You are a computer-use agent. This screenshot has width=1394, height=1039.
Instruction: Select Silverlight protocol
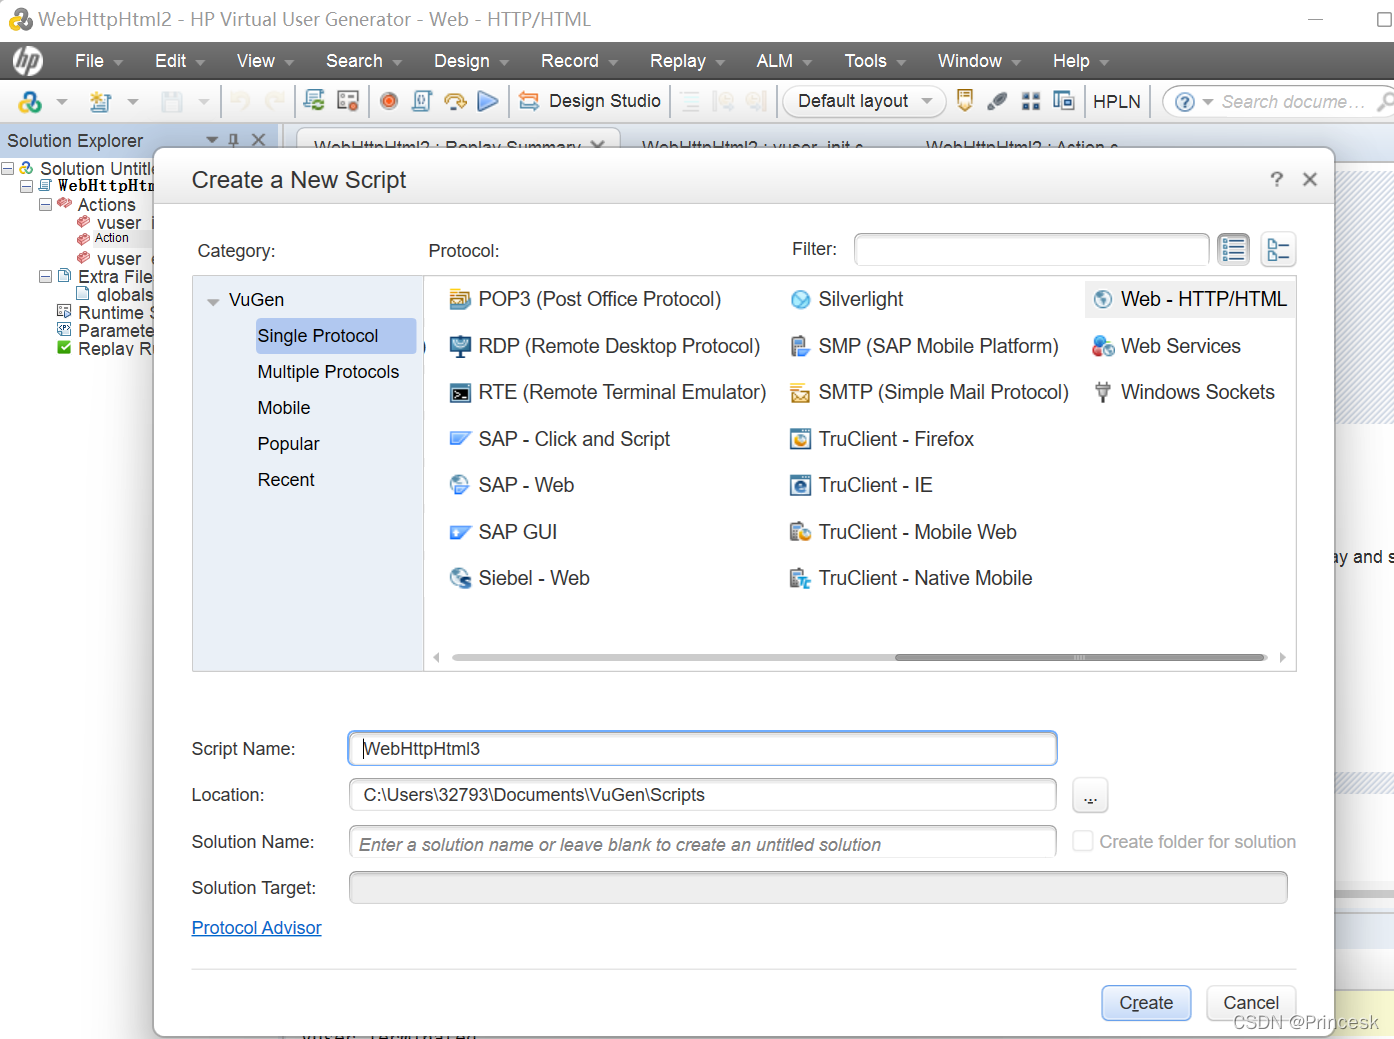point(846,299)
